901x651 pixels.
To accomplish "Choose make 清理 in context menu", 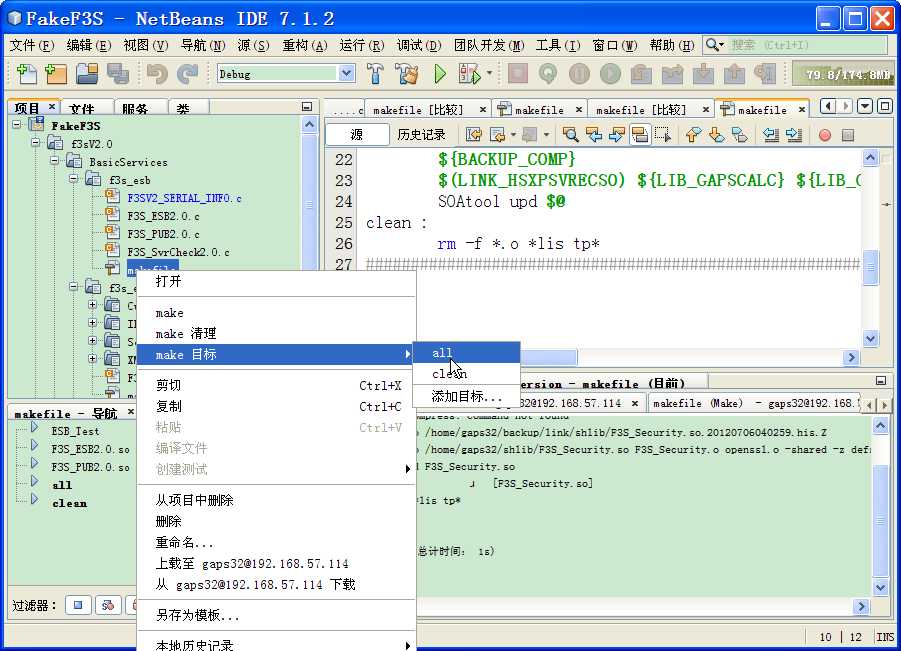I will tap(276, 333).
